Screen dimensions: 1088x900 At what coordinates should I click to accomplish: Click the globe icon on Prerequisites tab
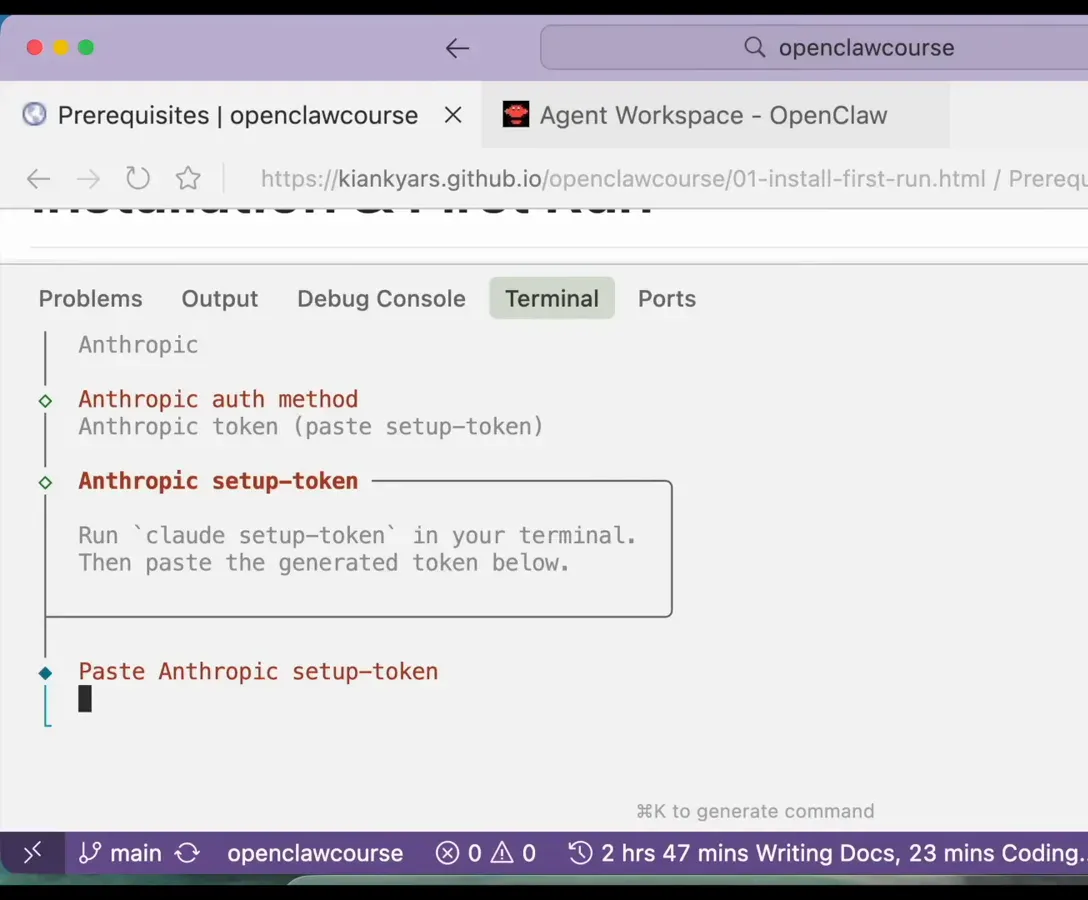coord(34,114)
